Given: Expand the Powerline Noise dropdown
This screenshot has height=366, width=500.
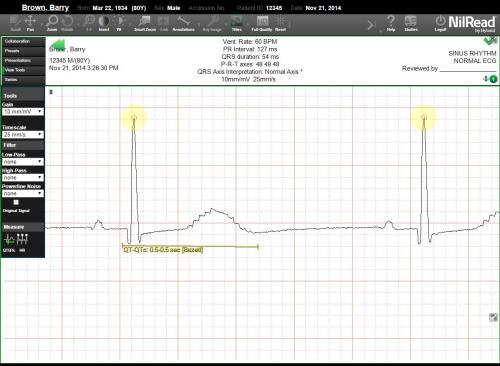Looking at the screenshot, I should [23, 193].
